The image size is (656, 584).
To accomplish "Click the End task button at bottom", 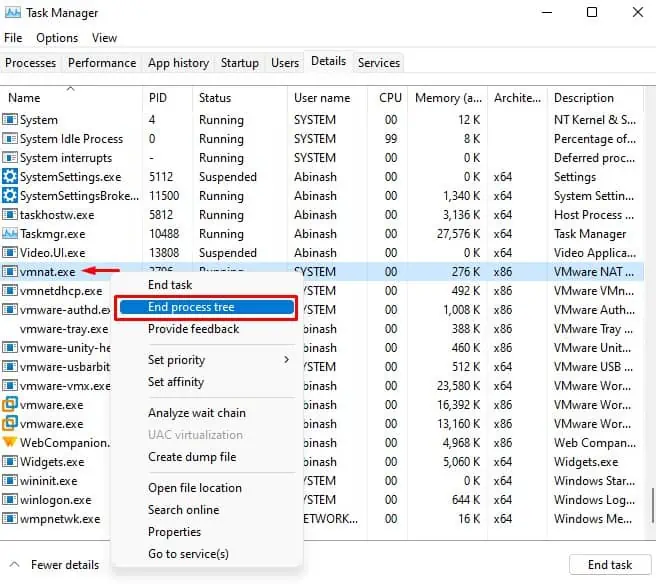I will pyautogui.click(x=610, y=565).
